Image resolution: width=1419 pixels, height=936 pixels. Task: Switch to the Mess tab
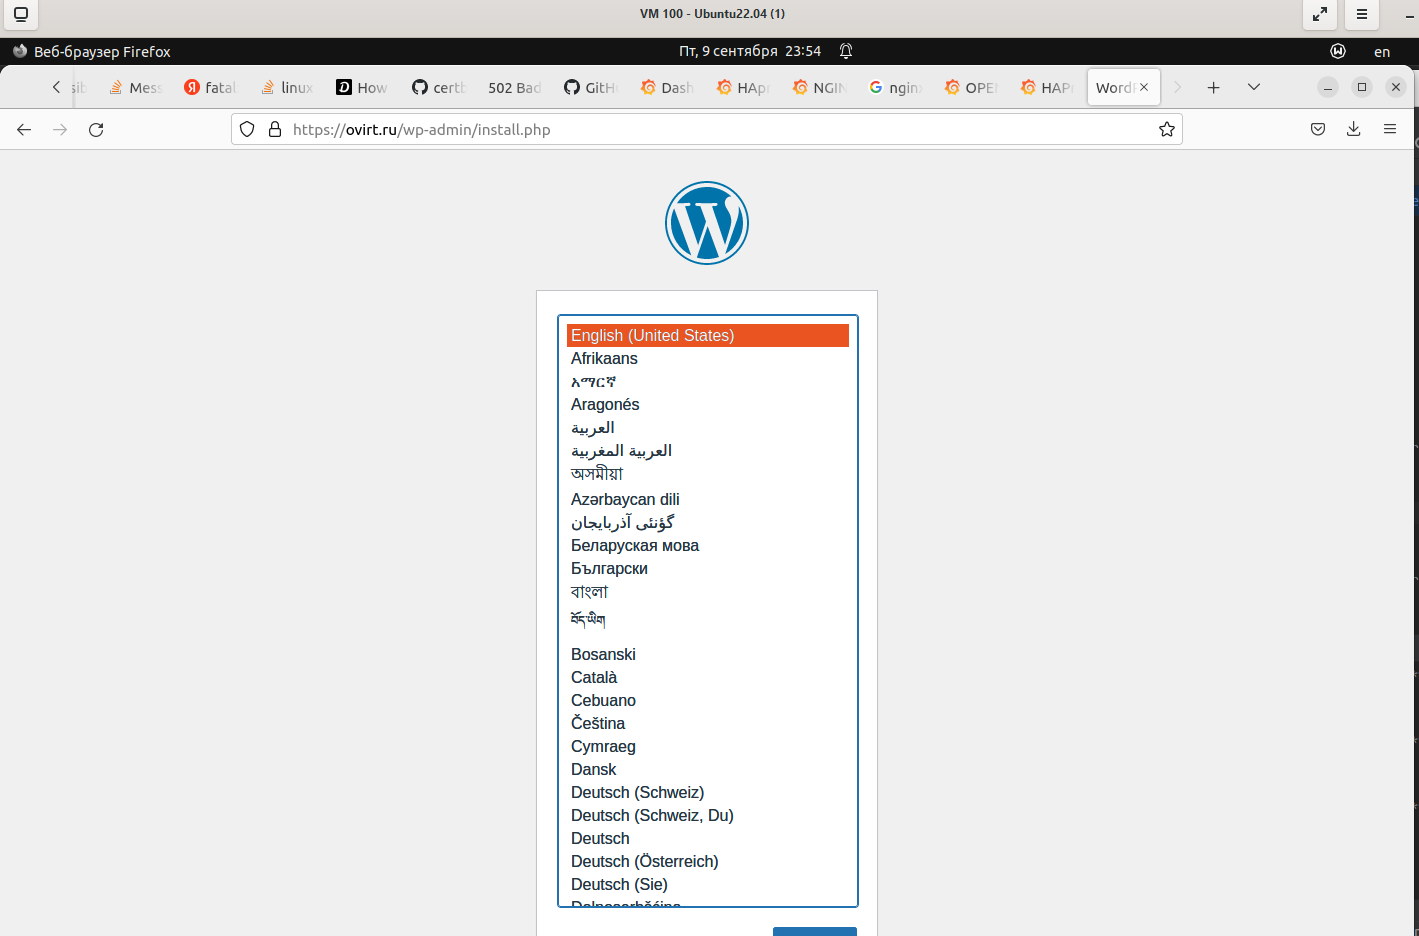pyautogui.click(x=135, y=87)
